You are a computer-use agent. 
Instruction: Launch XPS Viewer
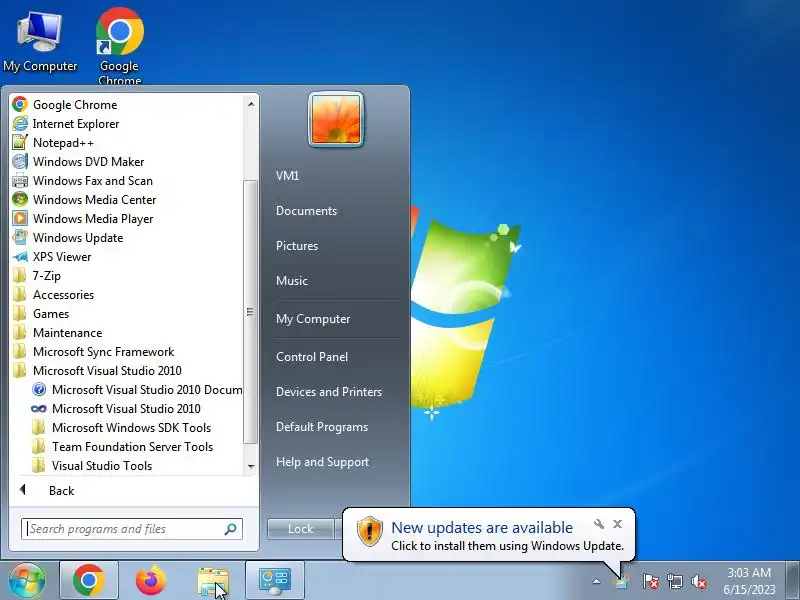pyautogui.click(x=52, y=257)
